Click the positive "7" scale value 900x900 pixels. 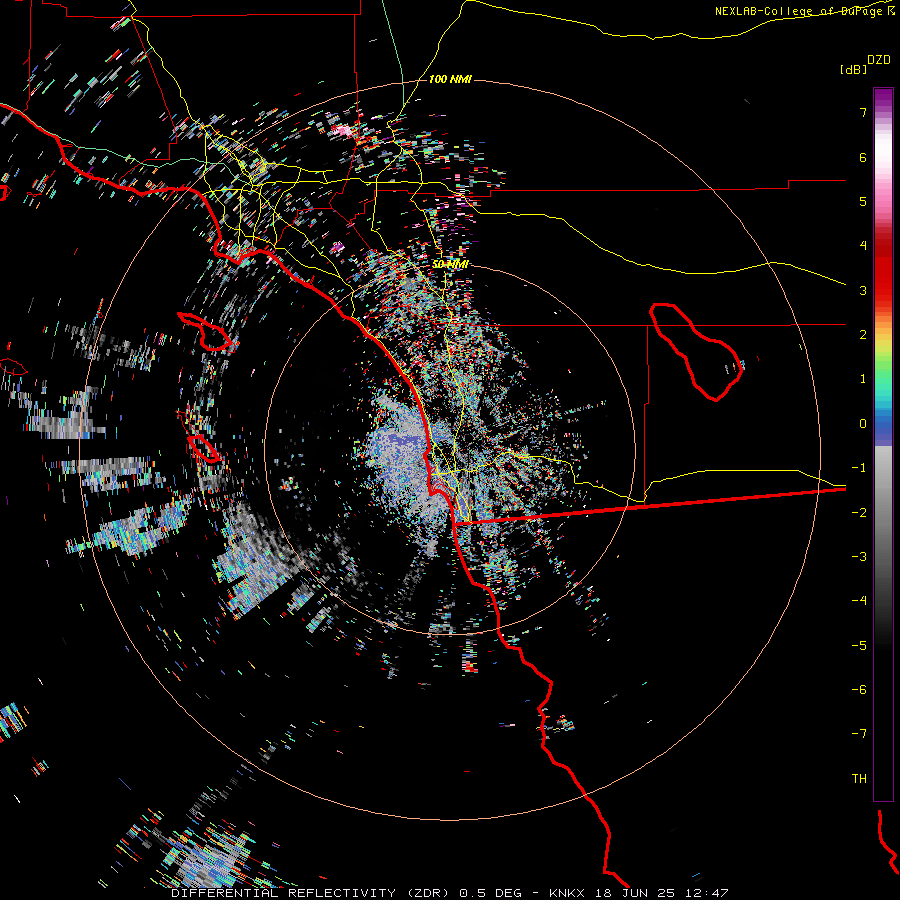click(x=863, y=112)
